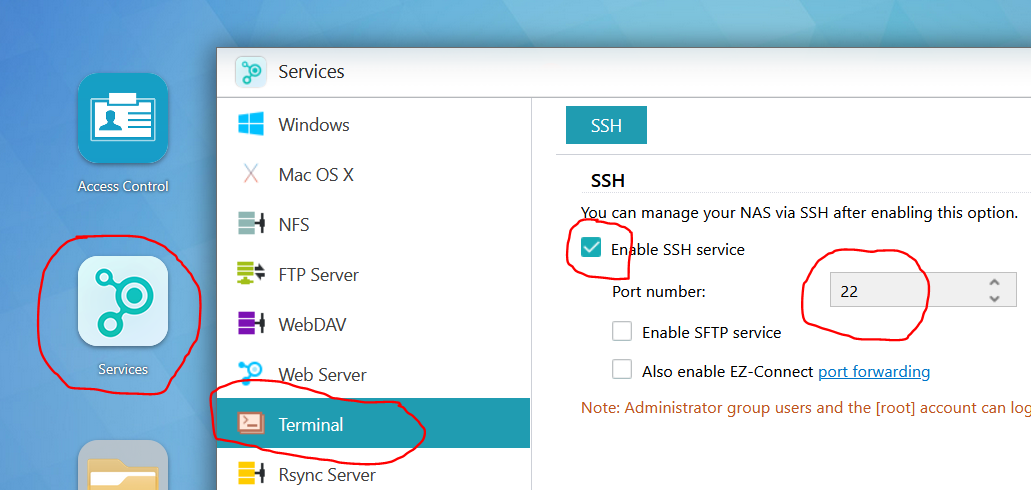Screen dimensions: 1031x490
Task: Click the Mac OS X icon
Action: coord(250,175)
